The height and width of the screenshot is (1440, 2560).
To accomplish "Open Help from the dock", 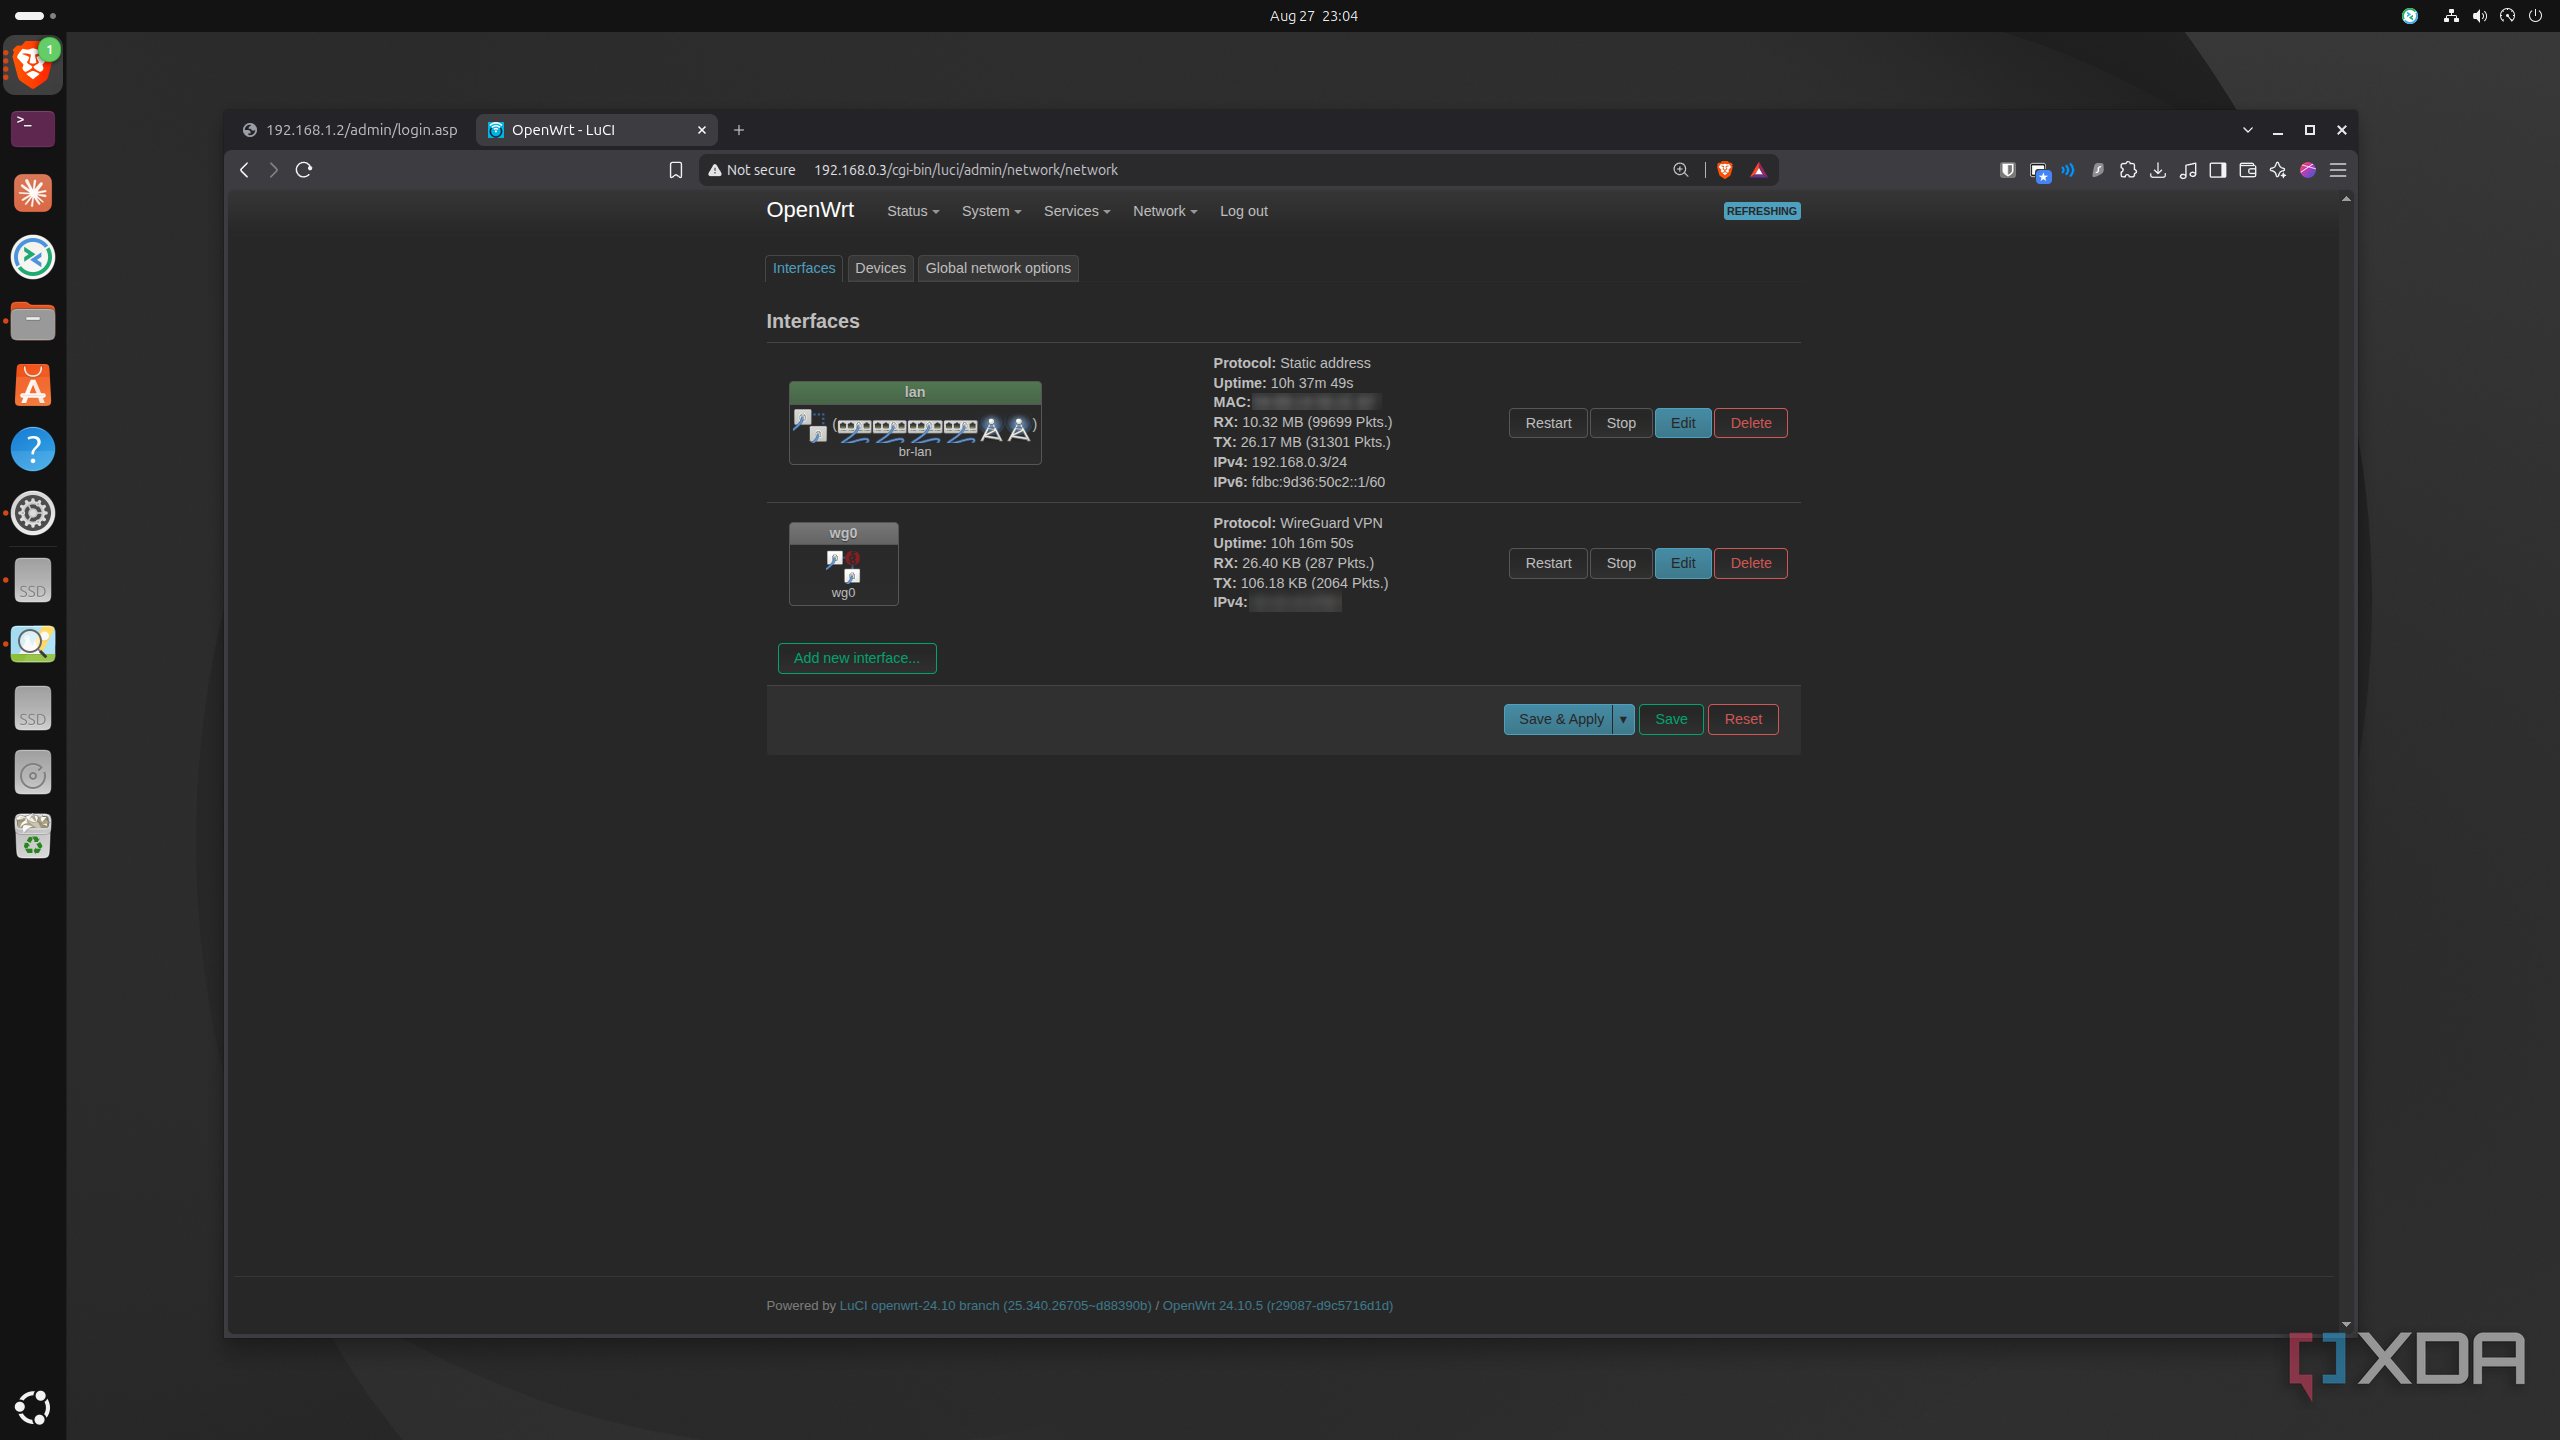I will [33, 449].
